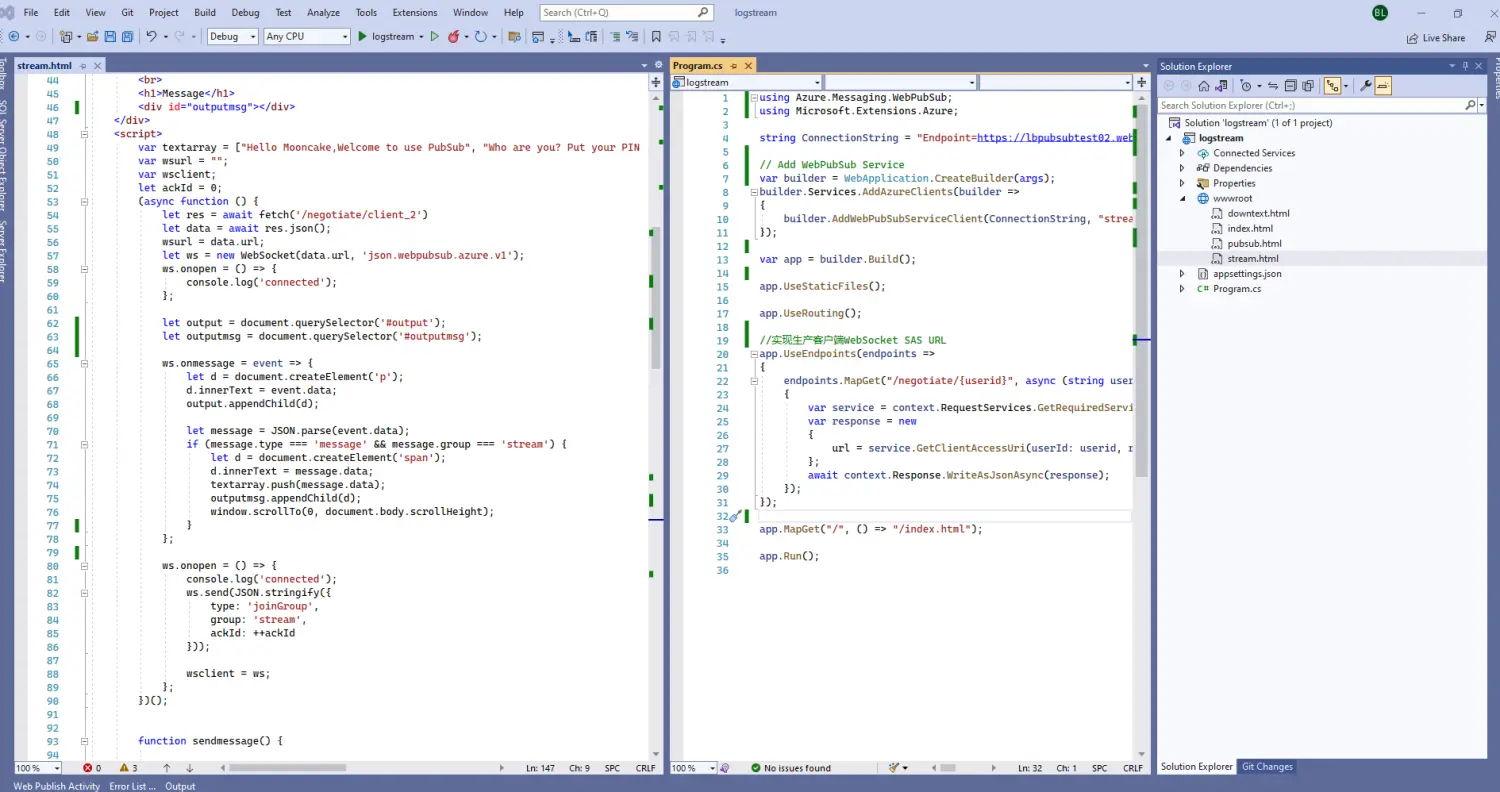The width and height of the screenshot is (1500, 792).
Task: Click Start Without Debugging outline play icon
Action: tap(434, 36)
